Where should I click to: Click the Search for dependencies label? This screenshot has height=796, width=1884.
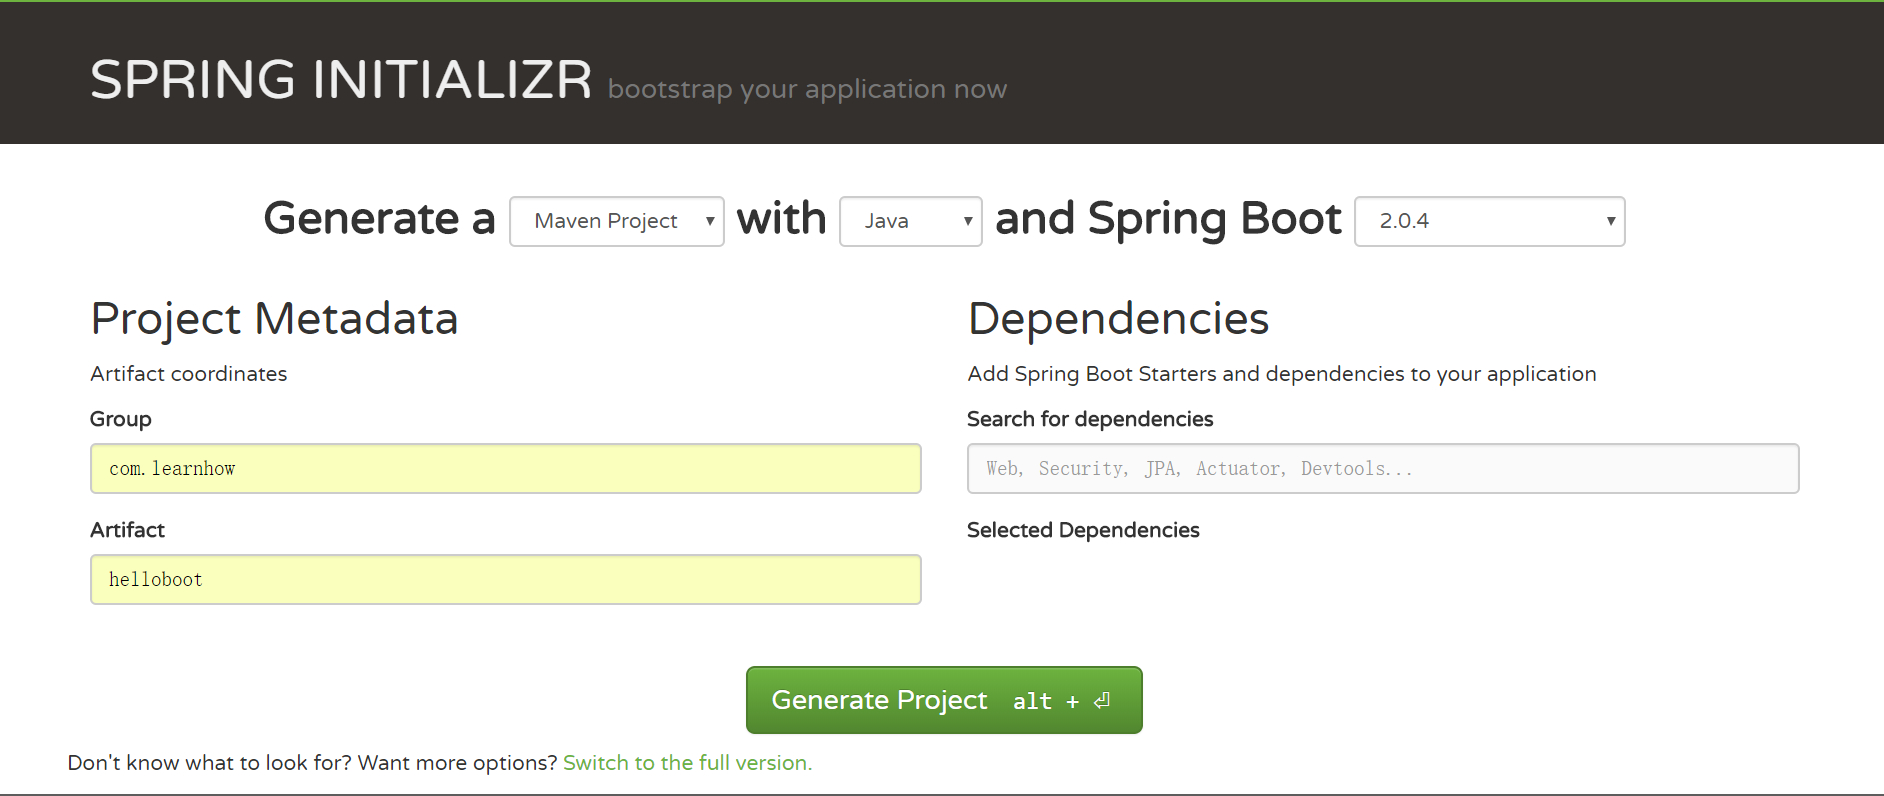point(1090,419)
